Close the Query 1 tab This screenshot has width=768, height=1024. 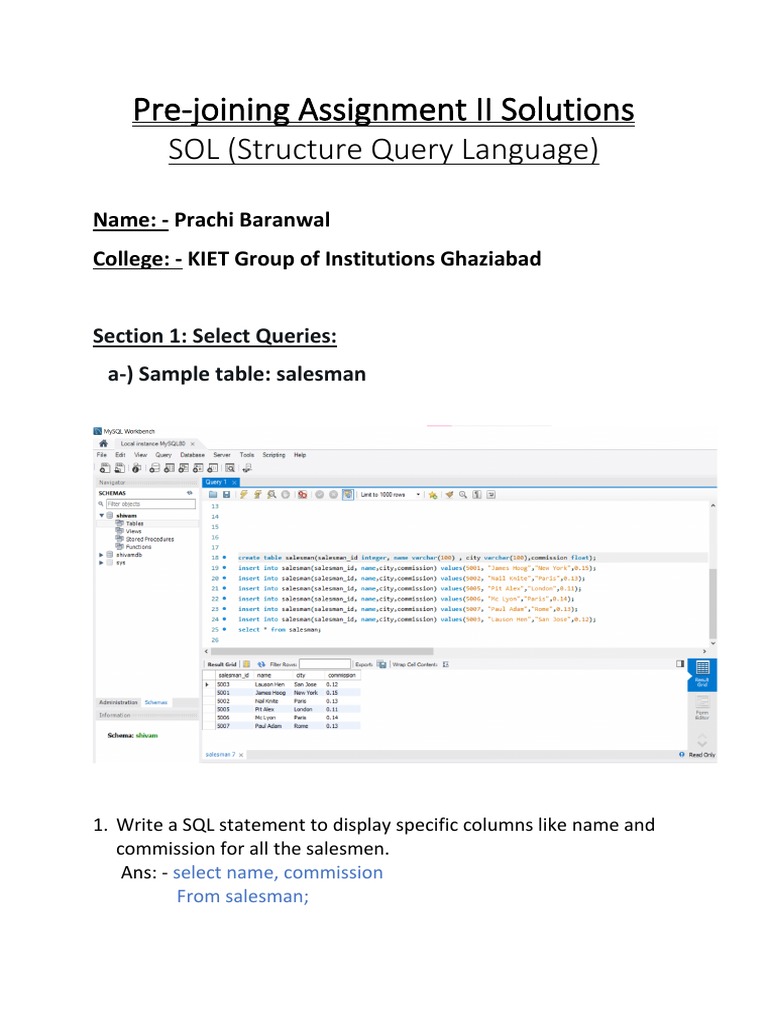point(235,482)
